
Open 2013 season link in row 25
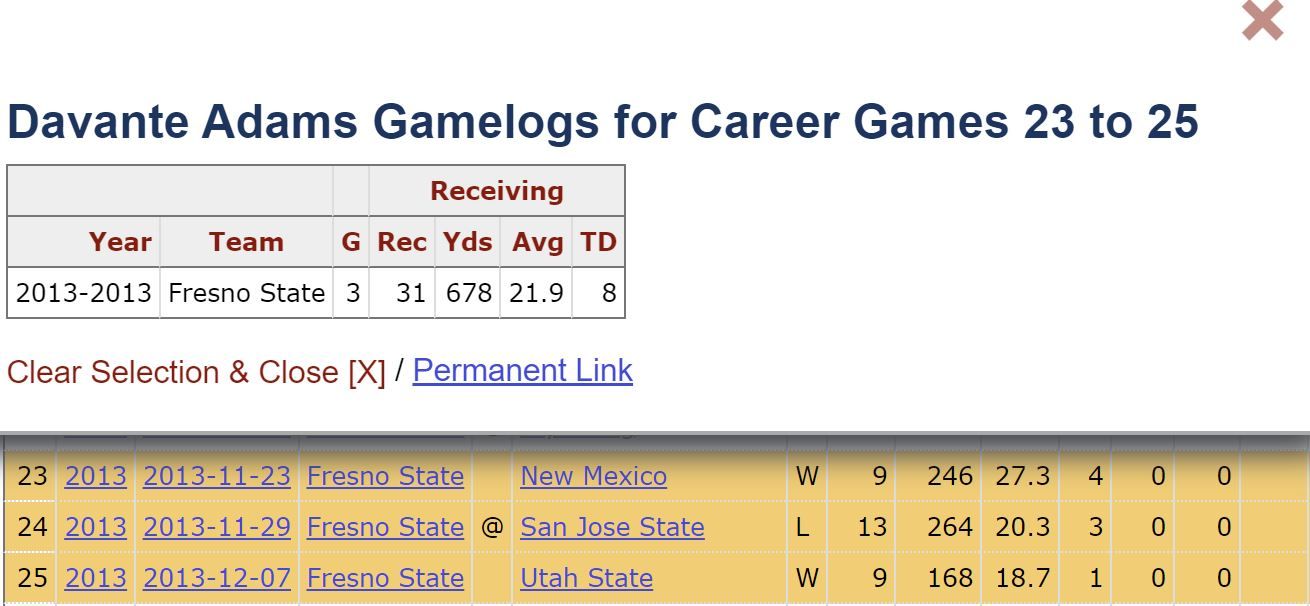96,578
